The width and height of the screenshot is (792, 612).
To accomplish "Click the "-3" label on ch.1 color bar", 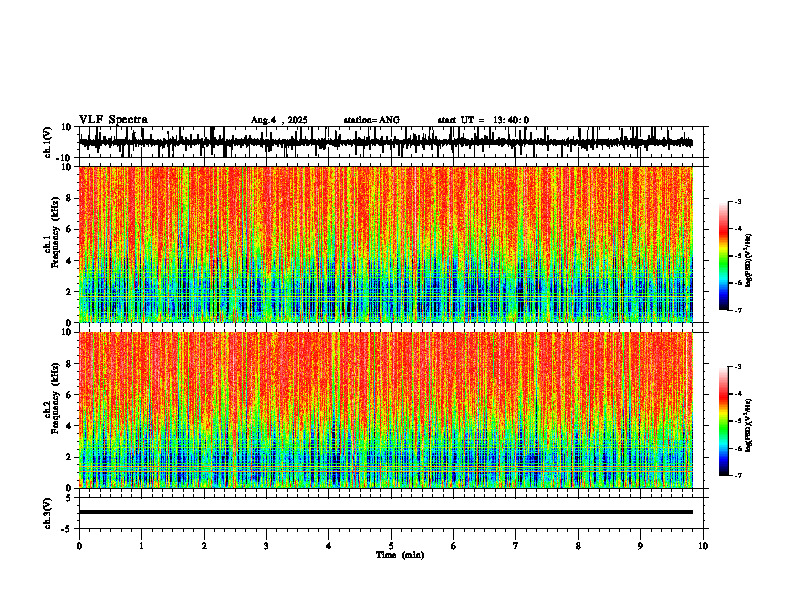I will (738, 202).
